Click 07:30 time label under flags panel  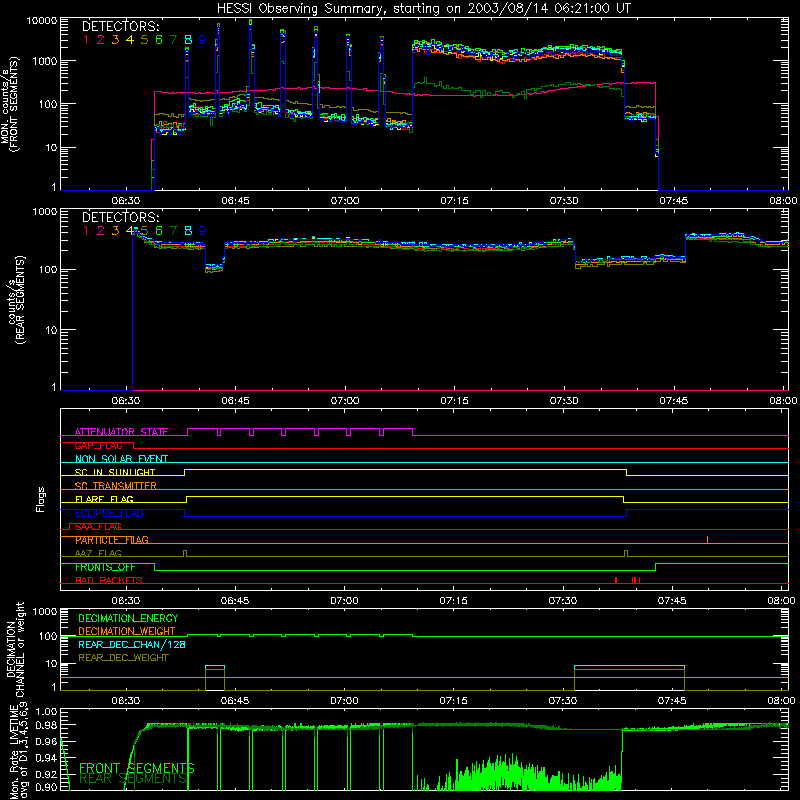point(563,601)
